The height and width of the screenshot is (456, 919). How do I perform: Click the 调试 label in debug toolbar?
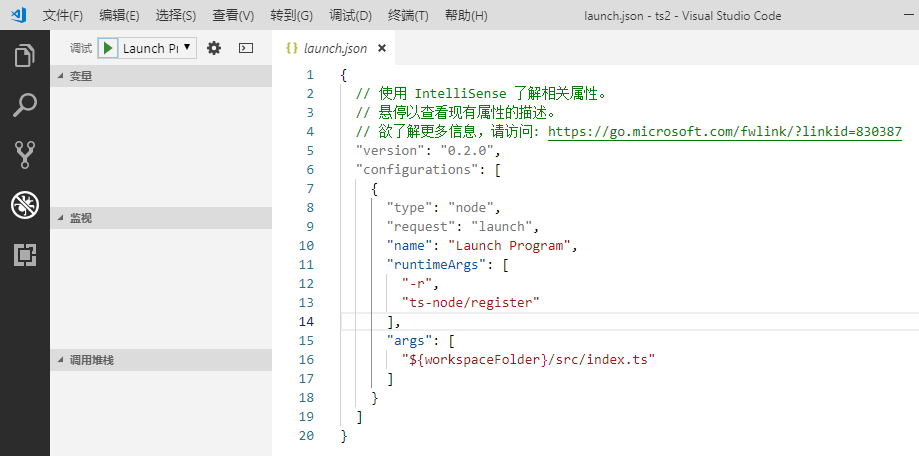[x=81, y=48]
